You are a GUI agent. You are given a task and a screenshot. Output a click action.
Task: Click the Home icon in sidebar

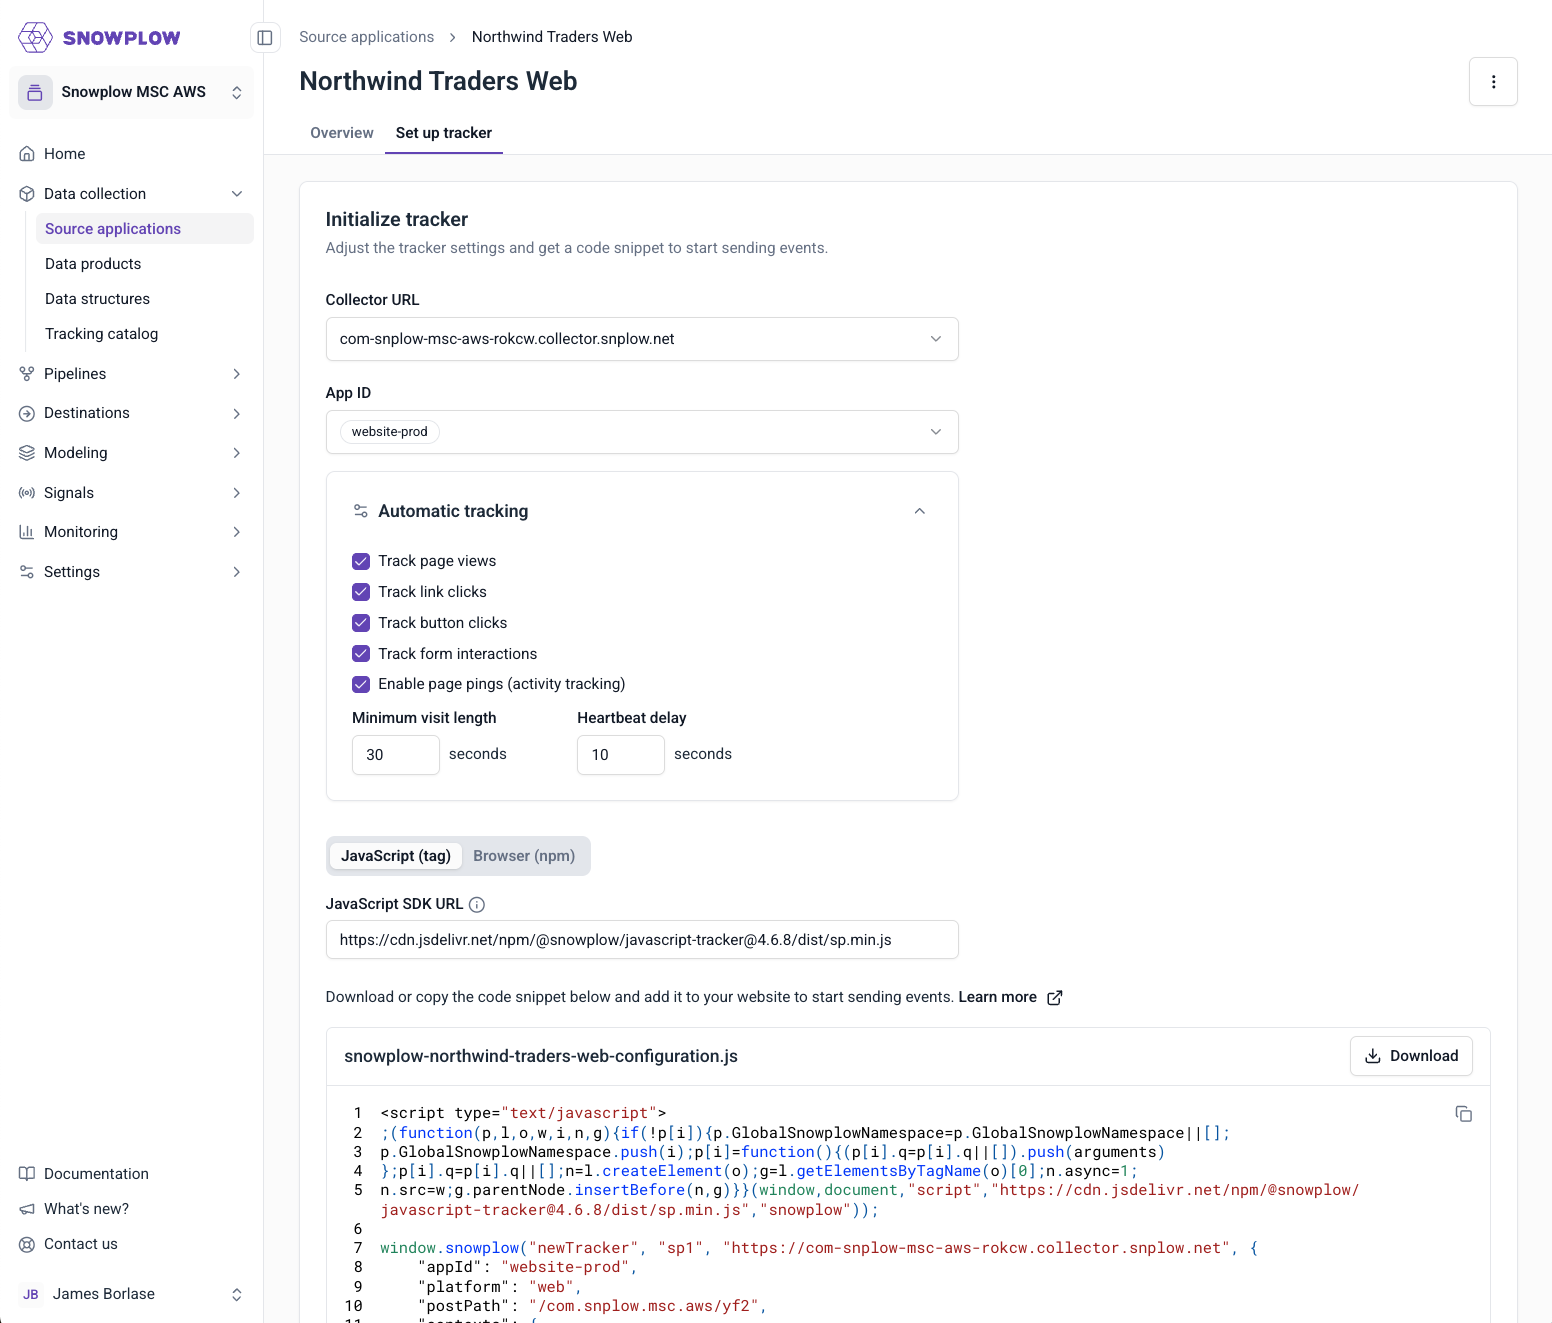click(27, 154)
